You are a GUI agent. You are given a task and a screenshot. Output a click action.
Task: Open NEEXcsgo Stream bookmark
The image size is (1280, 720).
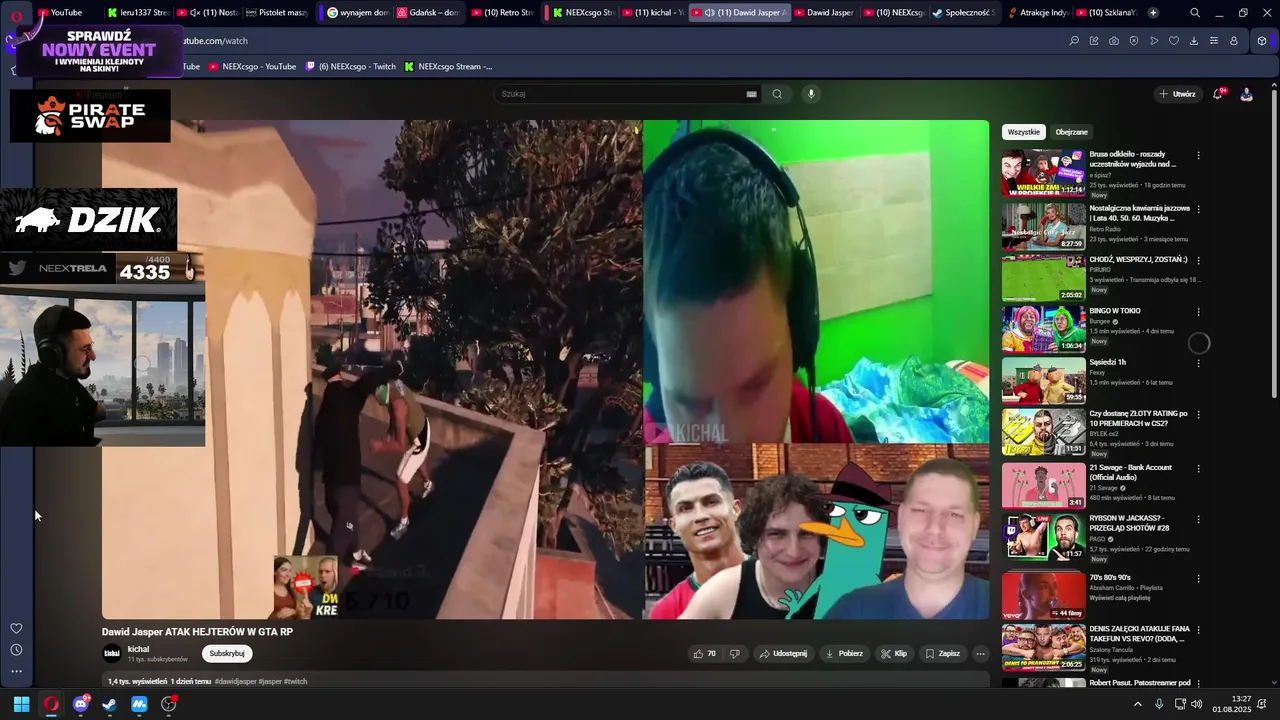(448, 67)
